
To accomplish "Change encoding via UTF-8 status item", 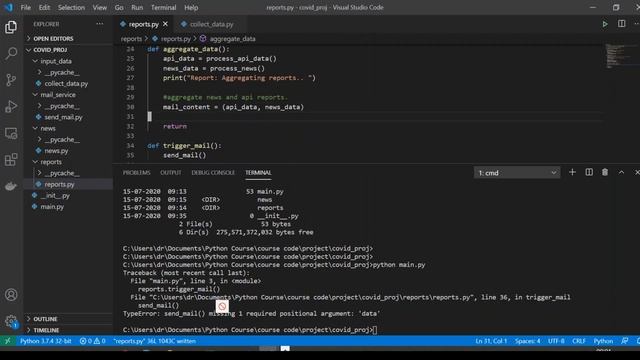I will (556, 341).
